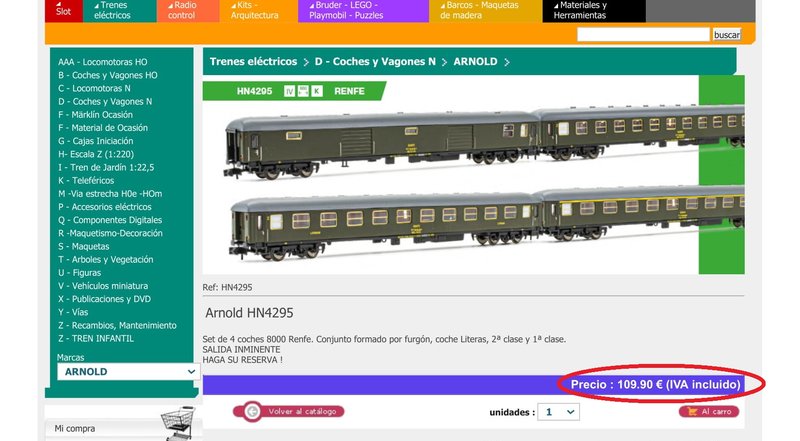Select K - Teleféricos category

pos(86,181)
